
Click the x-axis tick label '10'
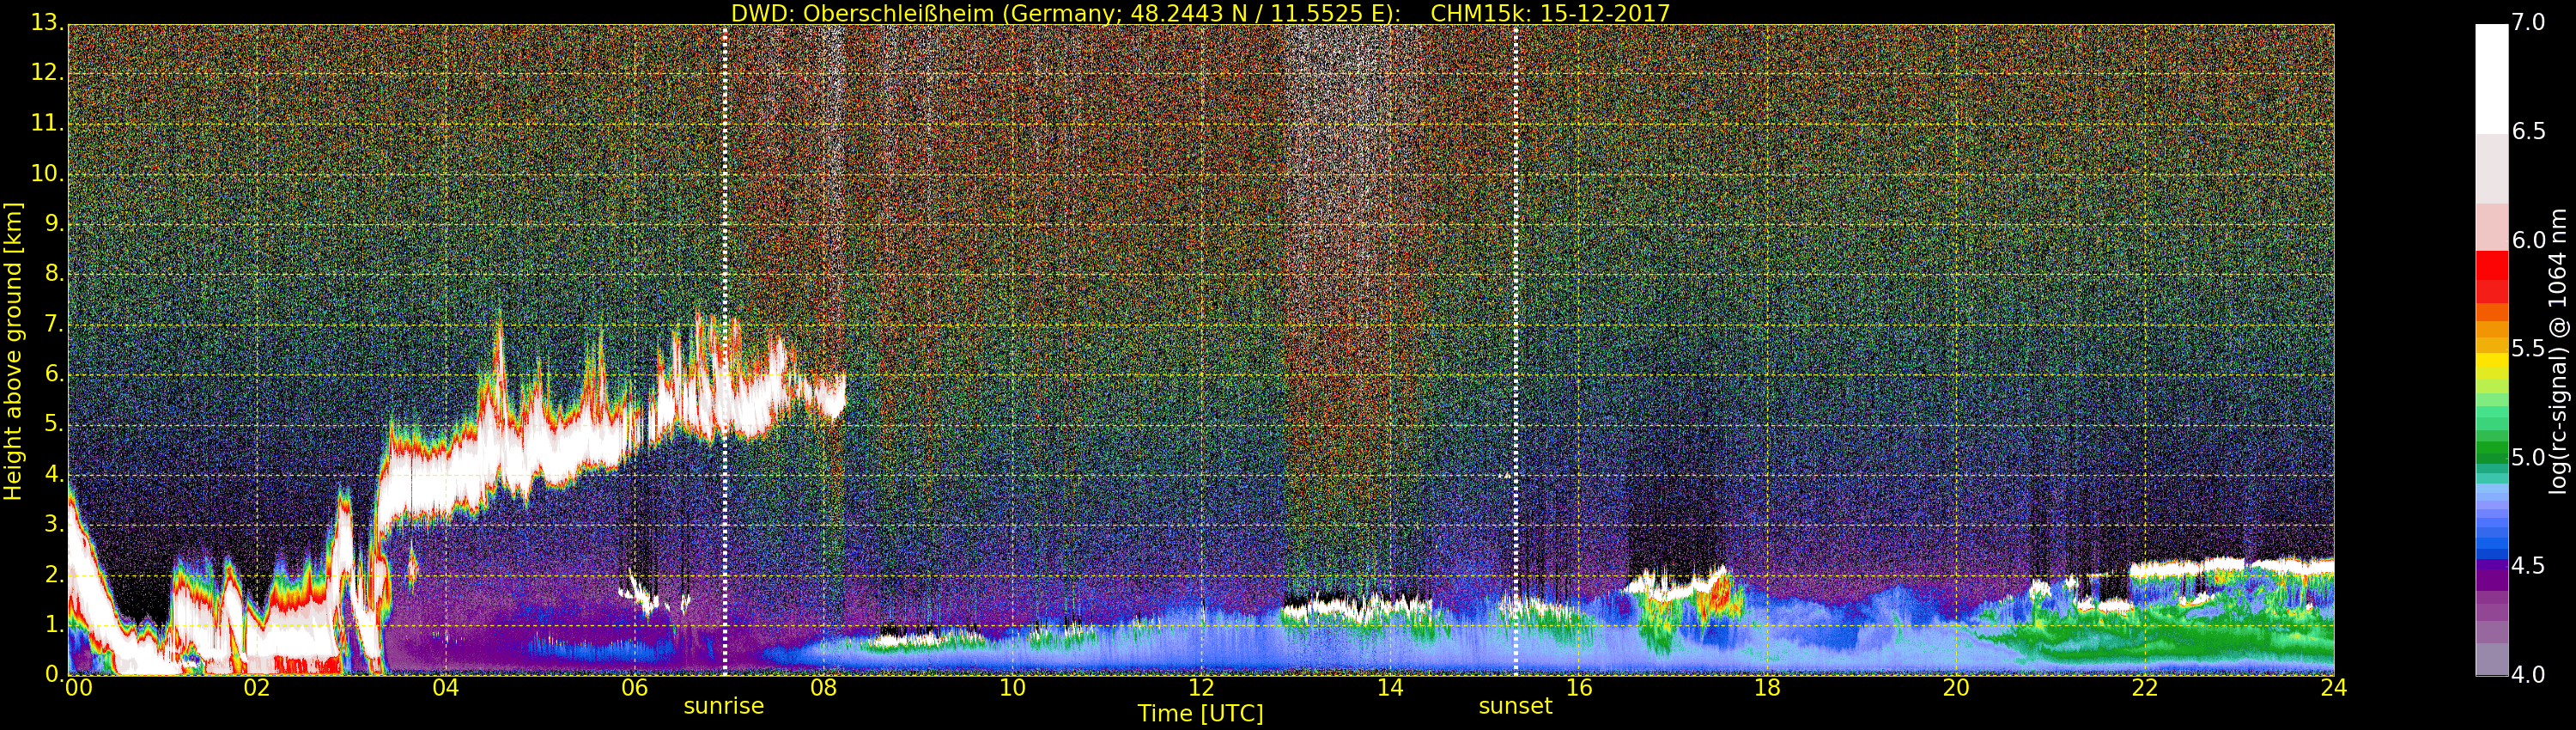(1012, 687)
